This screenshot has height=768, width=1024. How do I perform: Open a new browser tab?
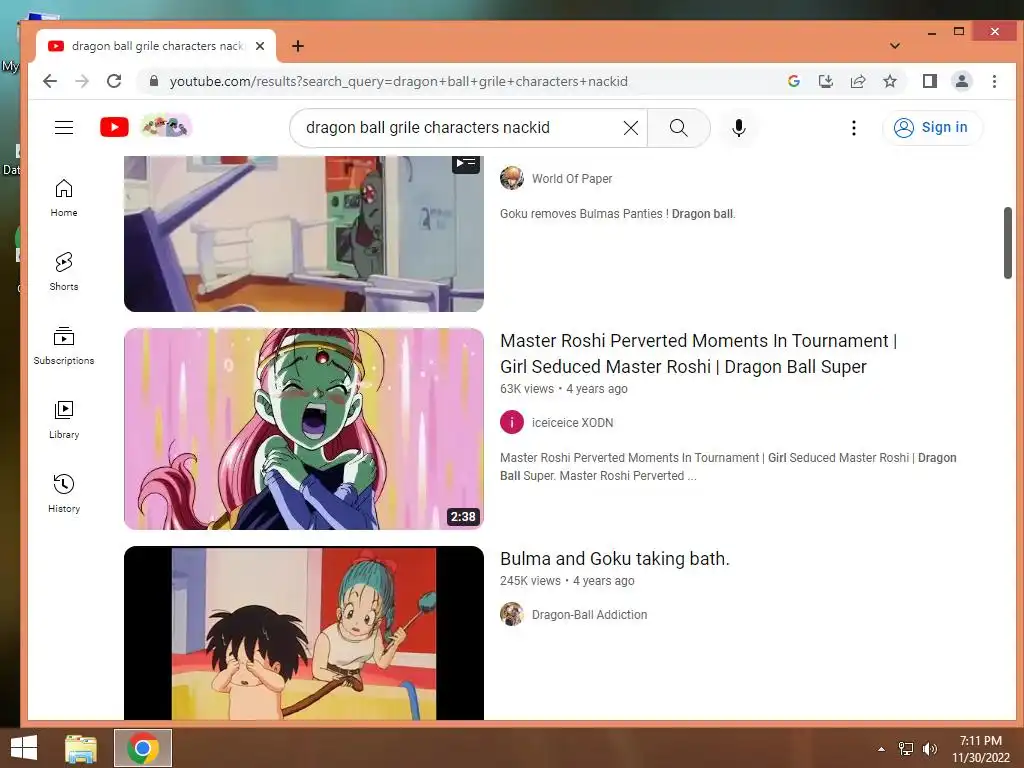[298, 46]
